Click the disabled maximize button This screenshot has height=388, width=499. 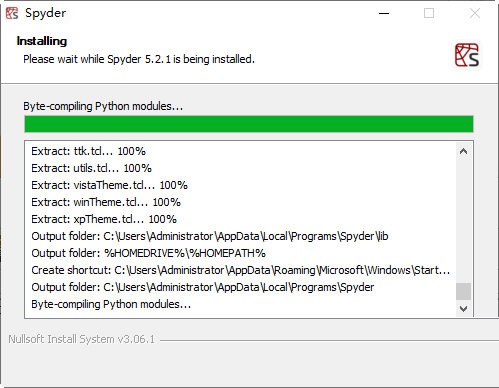click(x=429, y=13)
